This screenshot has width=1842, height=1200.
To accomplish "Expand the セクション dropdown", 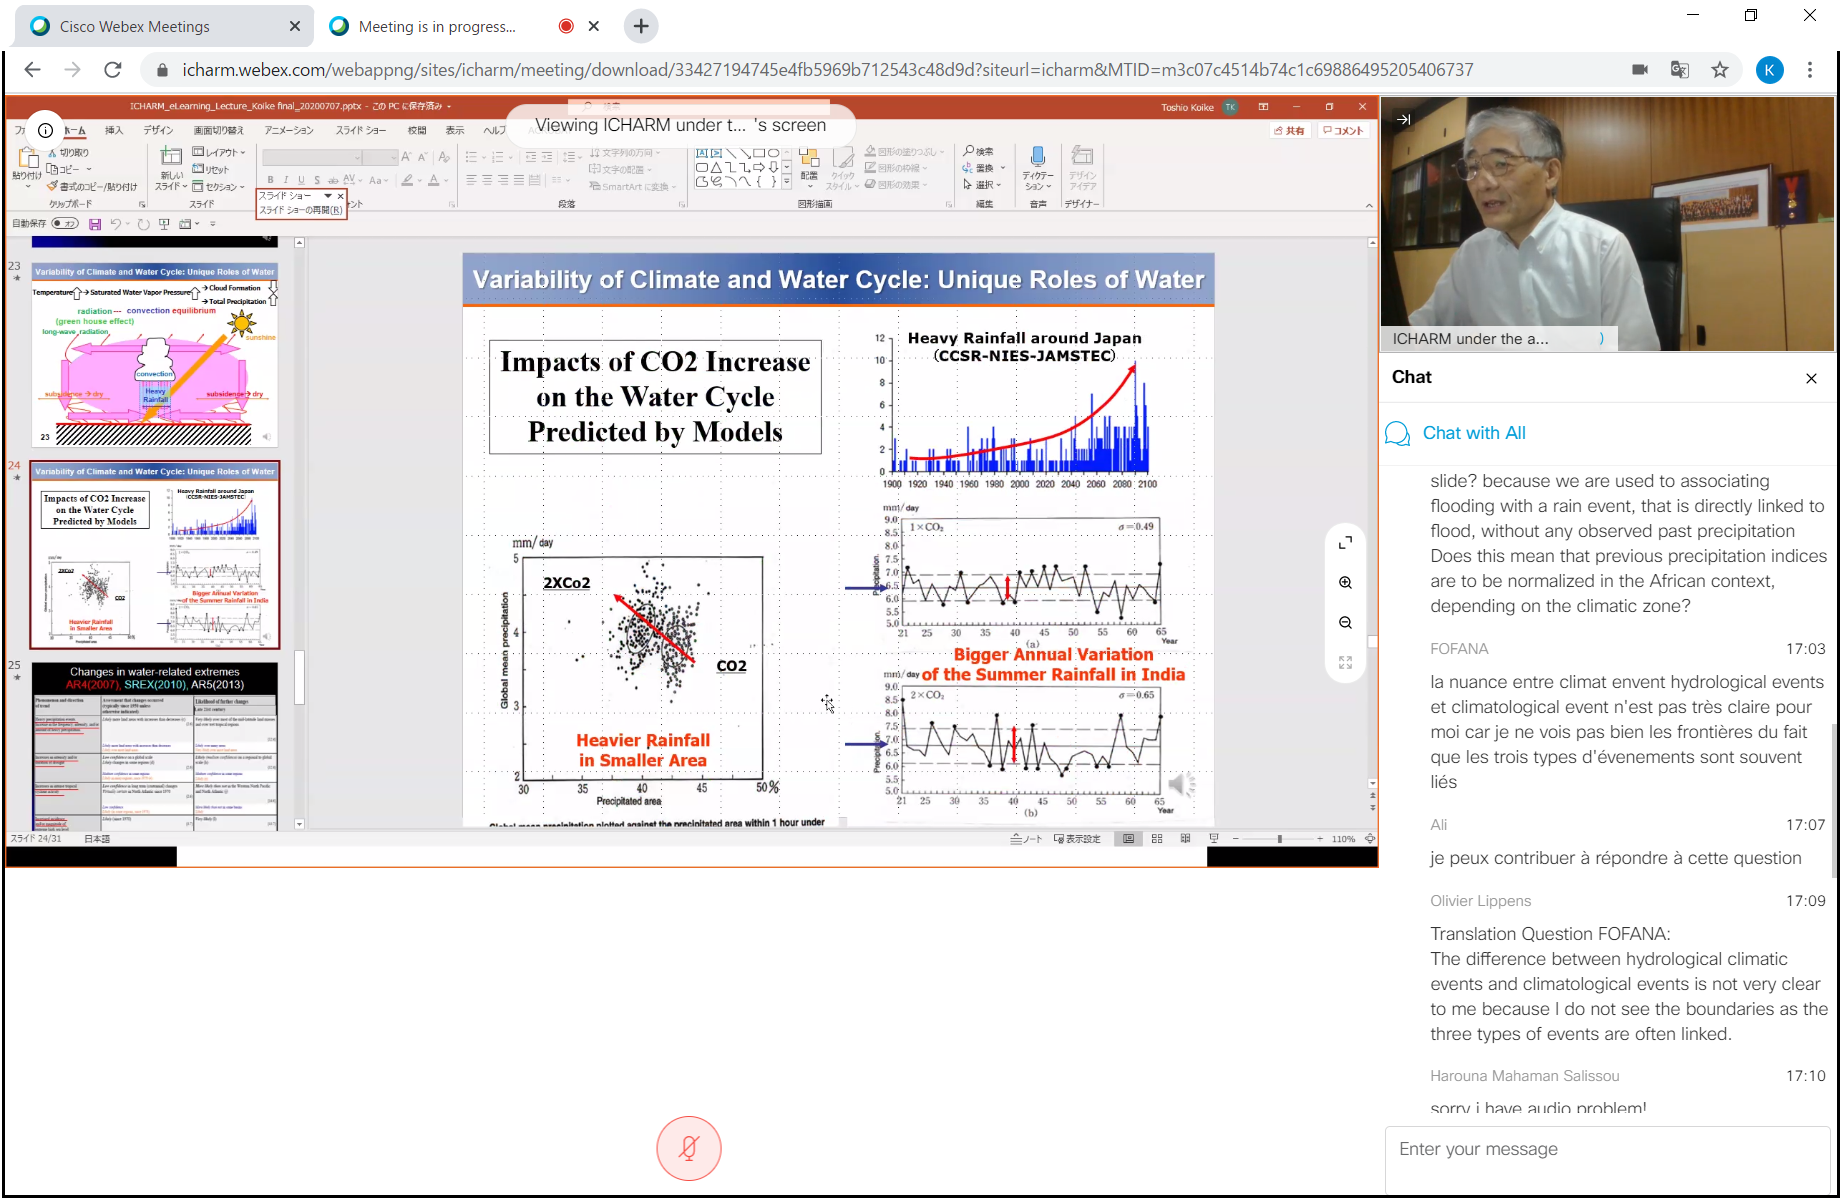I will coord(219,187).
